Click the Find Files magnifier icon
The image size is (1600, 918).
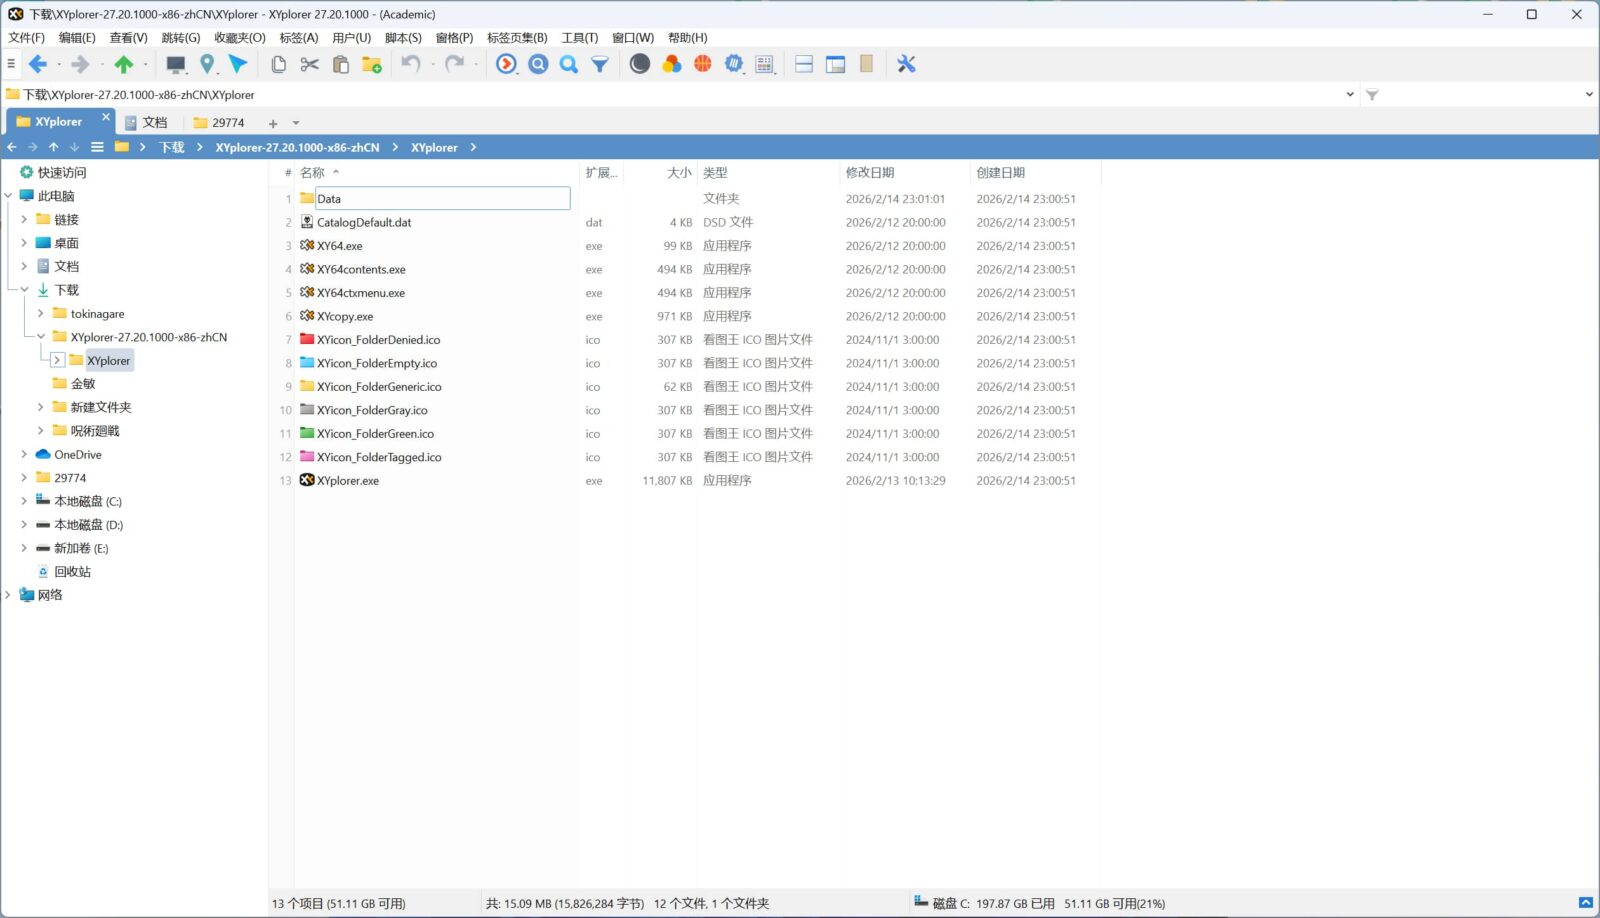click(x=569, y=64)
